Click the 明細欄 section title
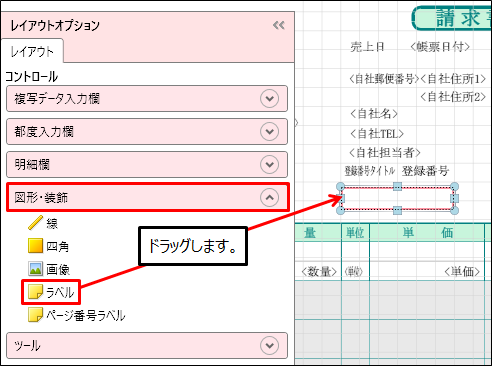 point(32,165)
